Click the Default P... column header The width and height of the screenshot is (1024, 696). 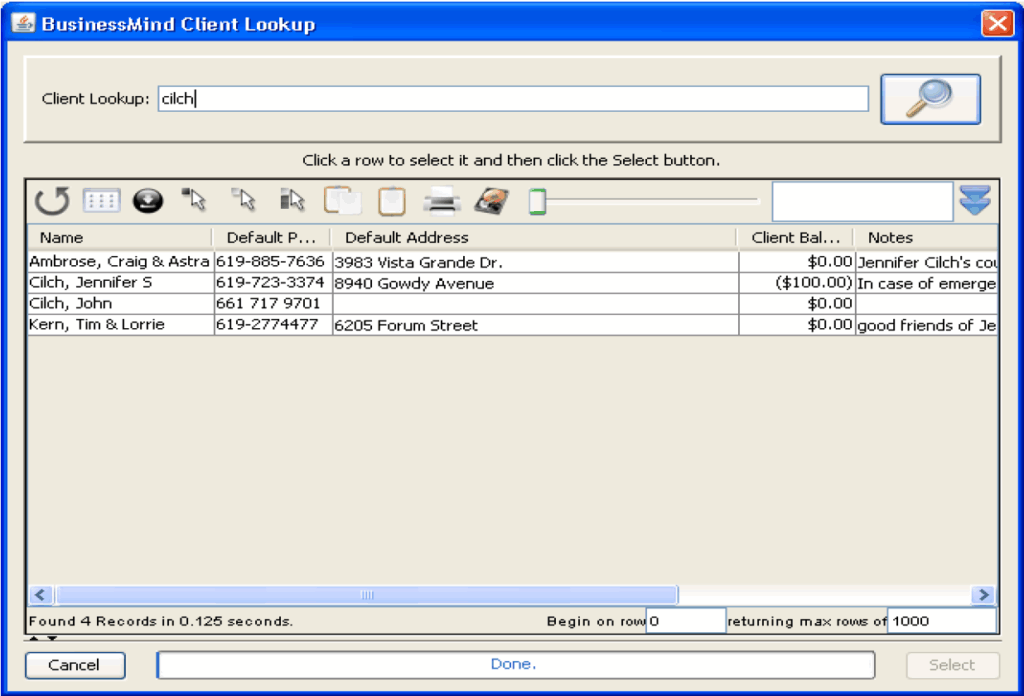pyautogui.click(x=272, y=238)
